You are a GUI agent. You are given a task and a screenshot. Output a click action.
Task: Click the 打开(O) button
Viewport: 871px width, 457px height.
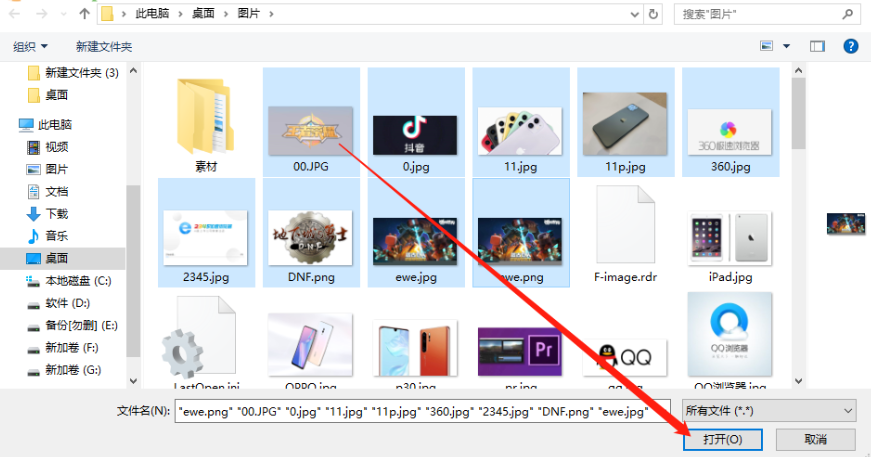pos(723,440)
